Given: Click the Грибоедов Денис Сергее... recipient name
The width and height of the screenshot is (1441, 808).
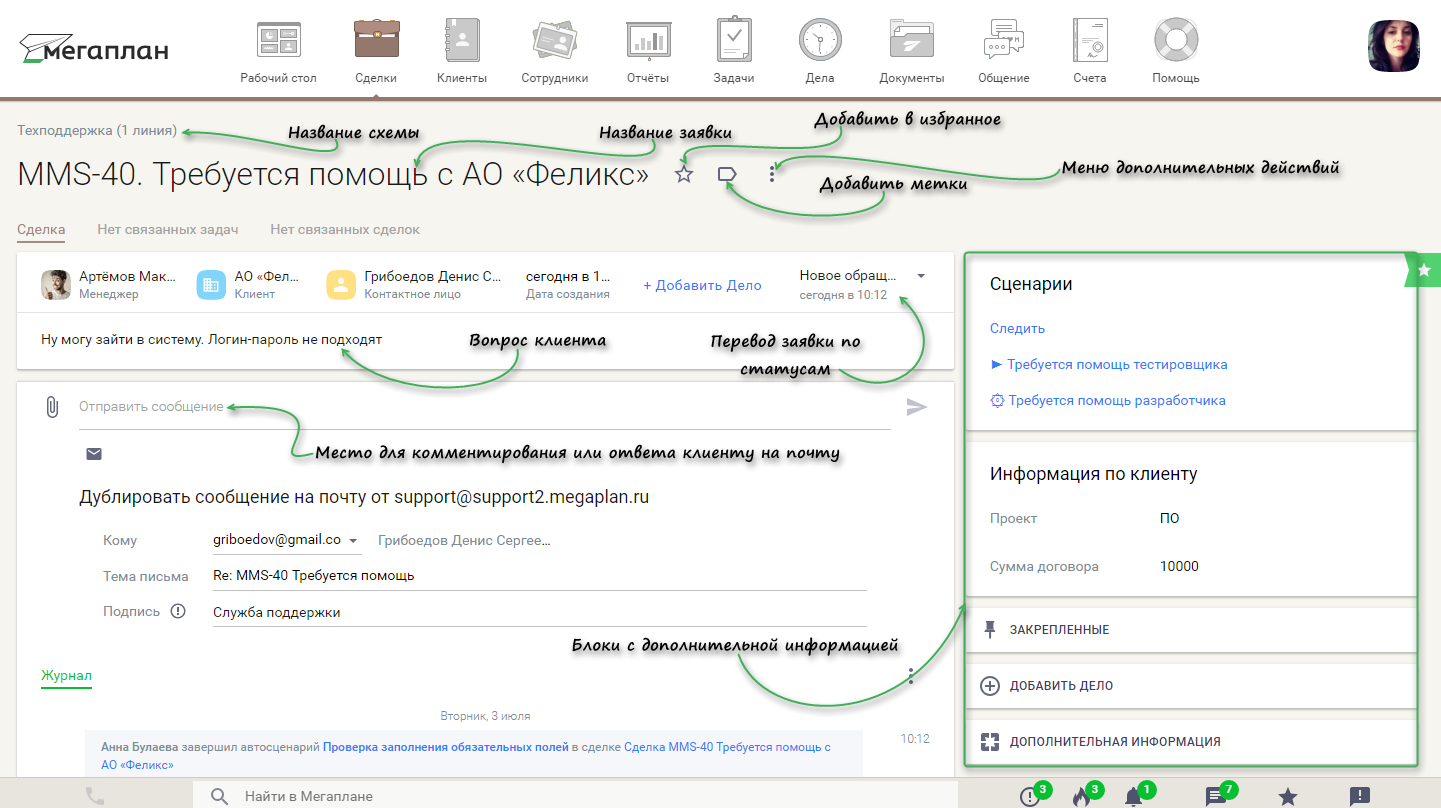Looking at the screenshot, I should pyautogui.click(x=465, y=540).
